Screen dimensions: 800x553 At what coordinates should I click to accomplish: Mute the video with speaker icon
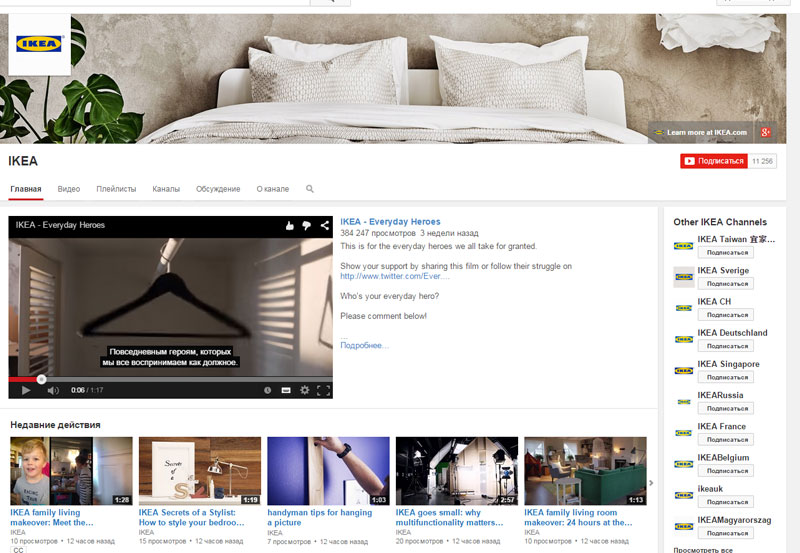click(53, 390)
